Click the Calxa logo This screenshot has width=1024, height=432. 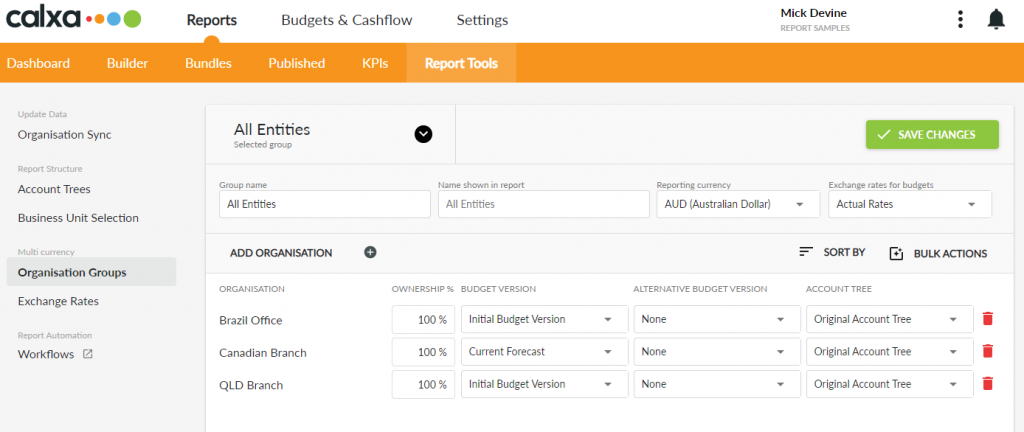[x=74, y=18]
